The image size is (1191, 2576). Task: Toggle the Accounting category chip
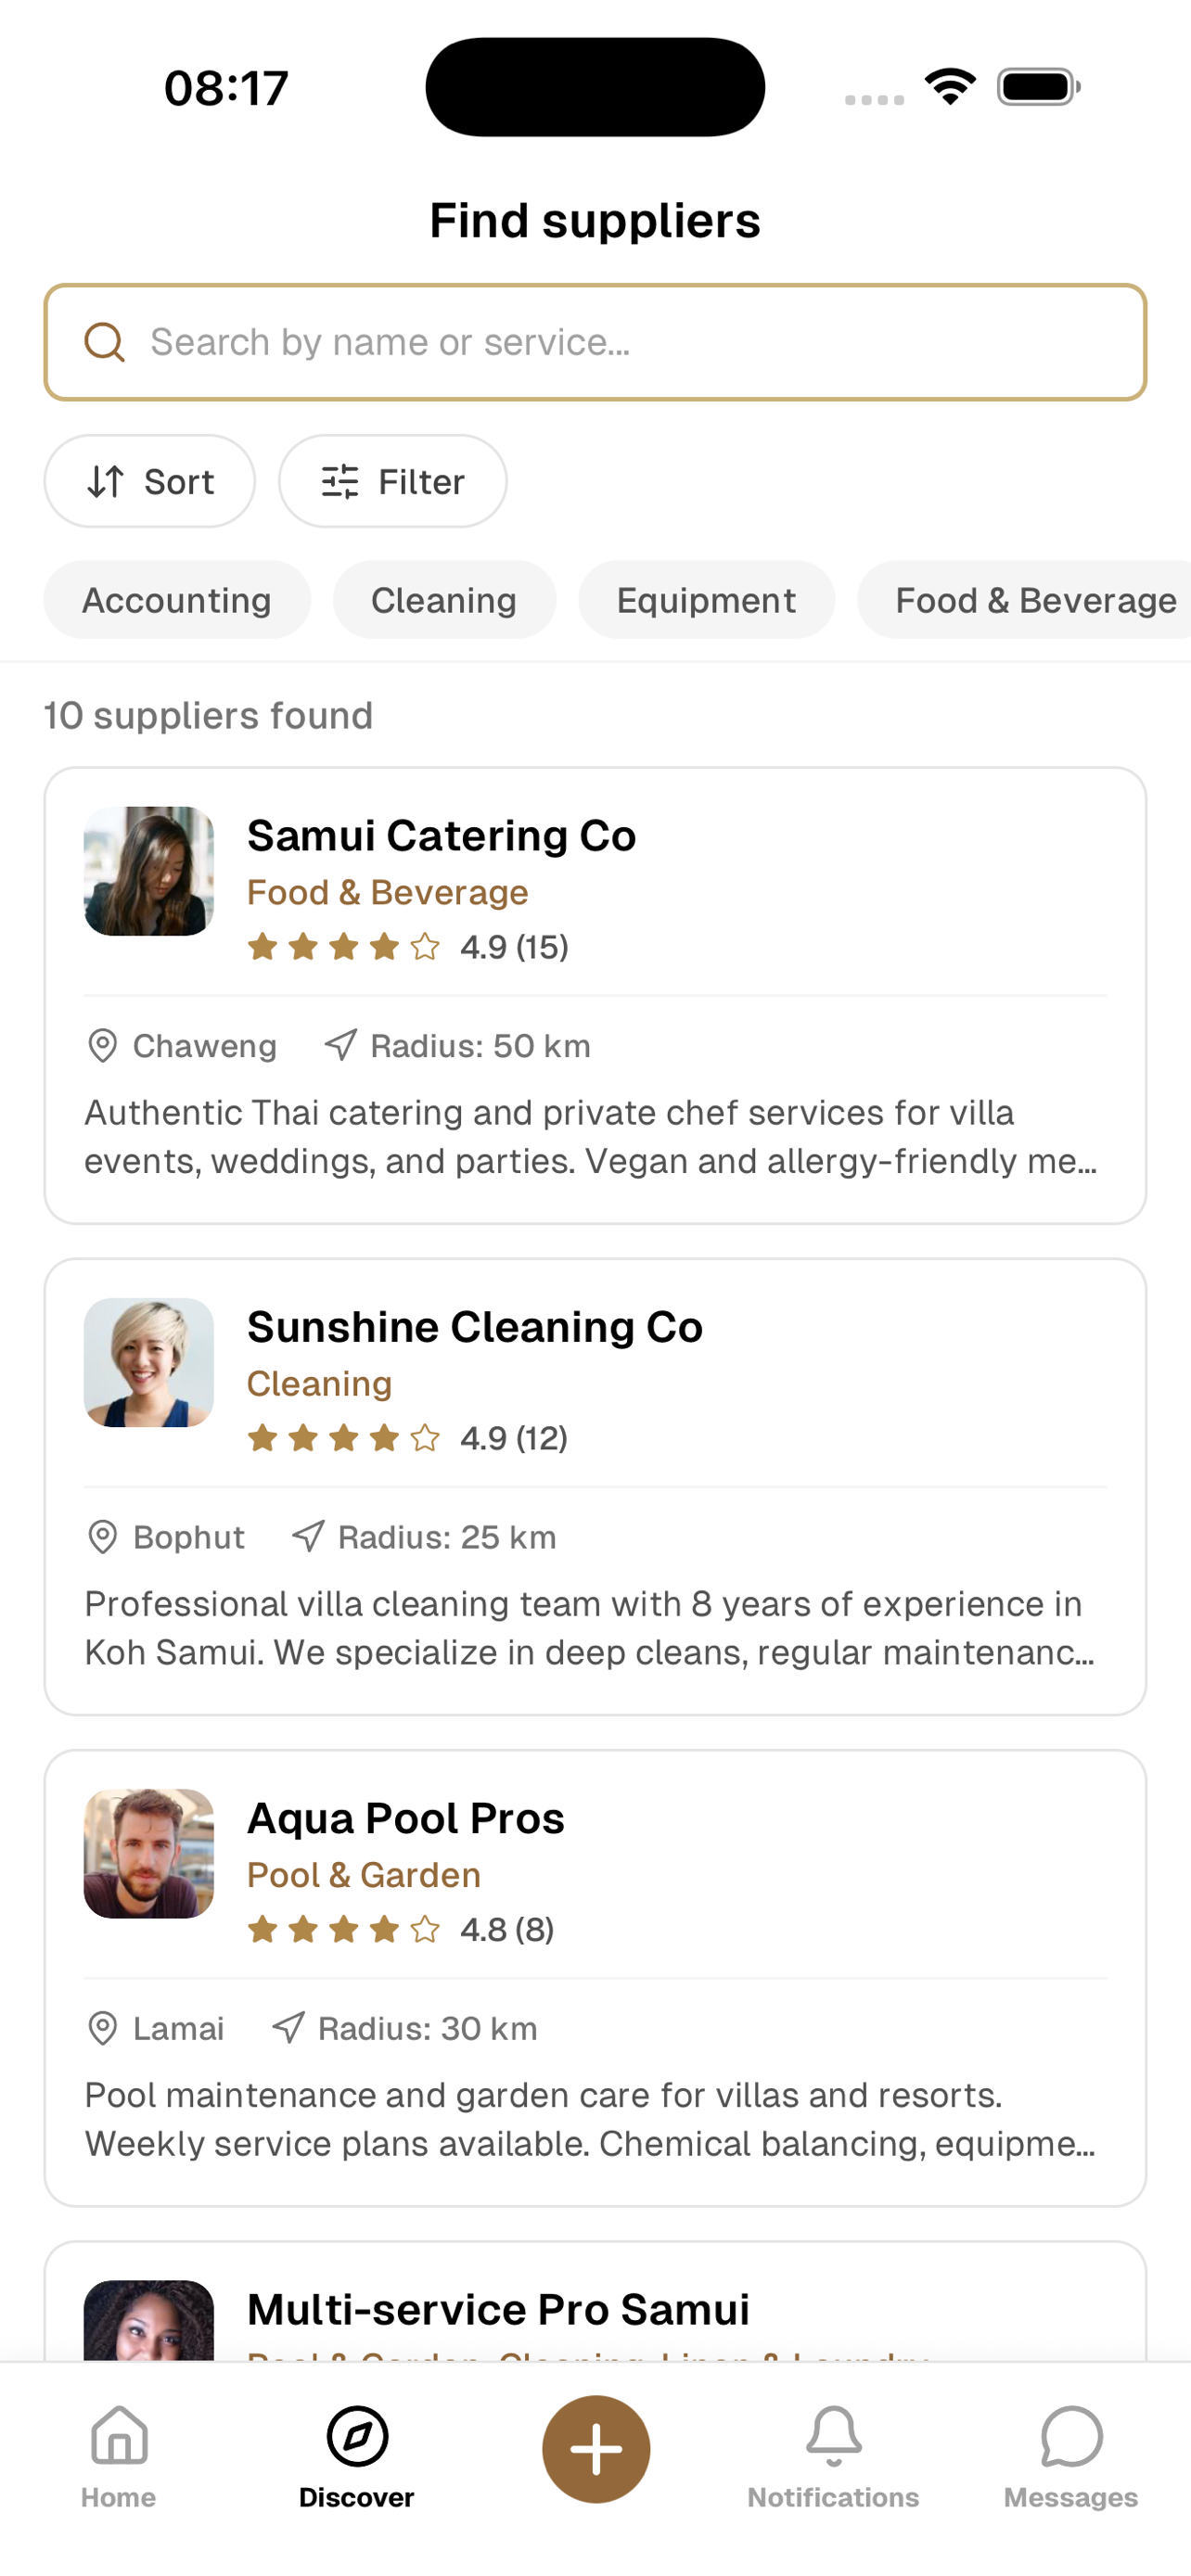pos(177,600)
